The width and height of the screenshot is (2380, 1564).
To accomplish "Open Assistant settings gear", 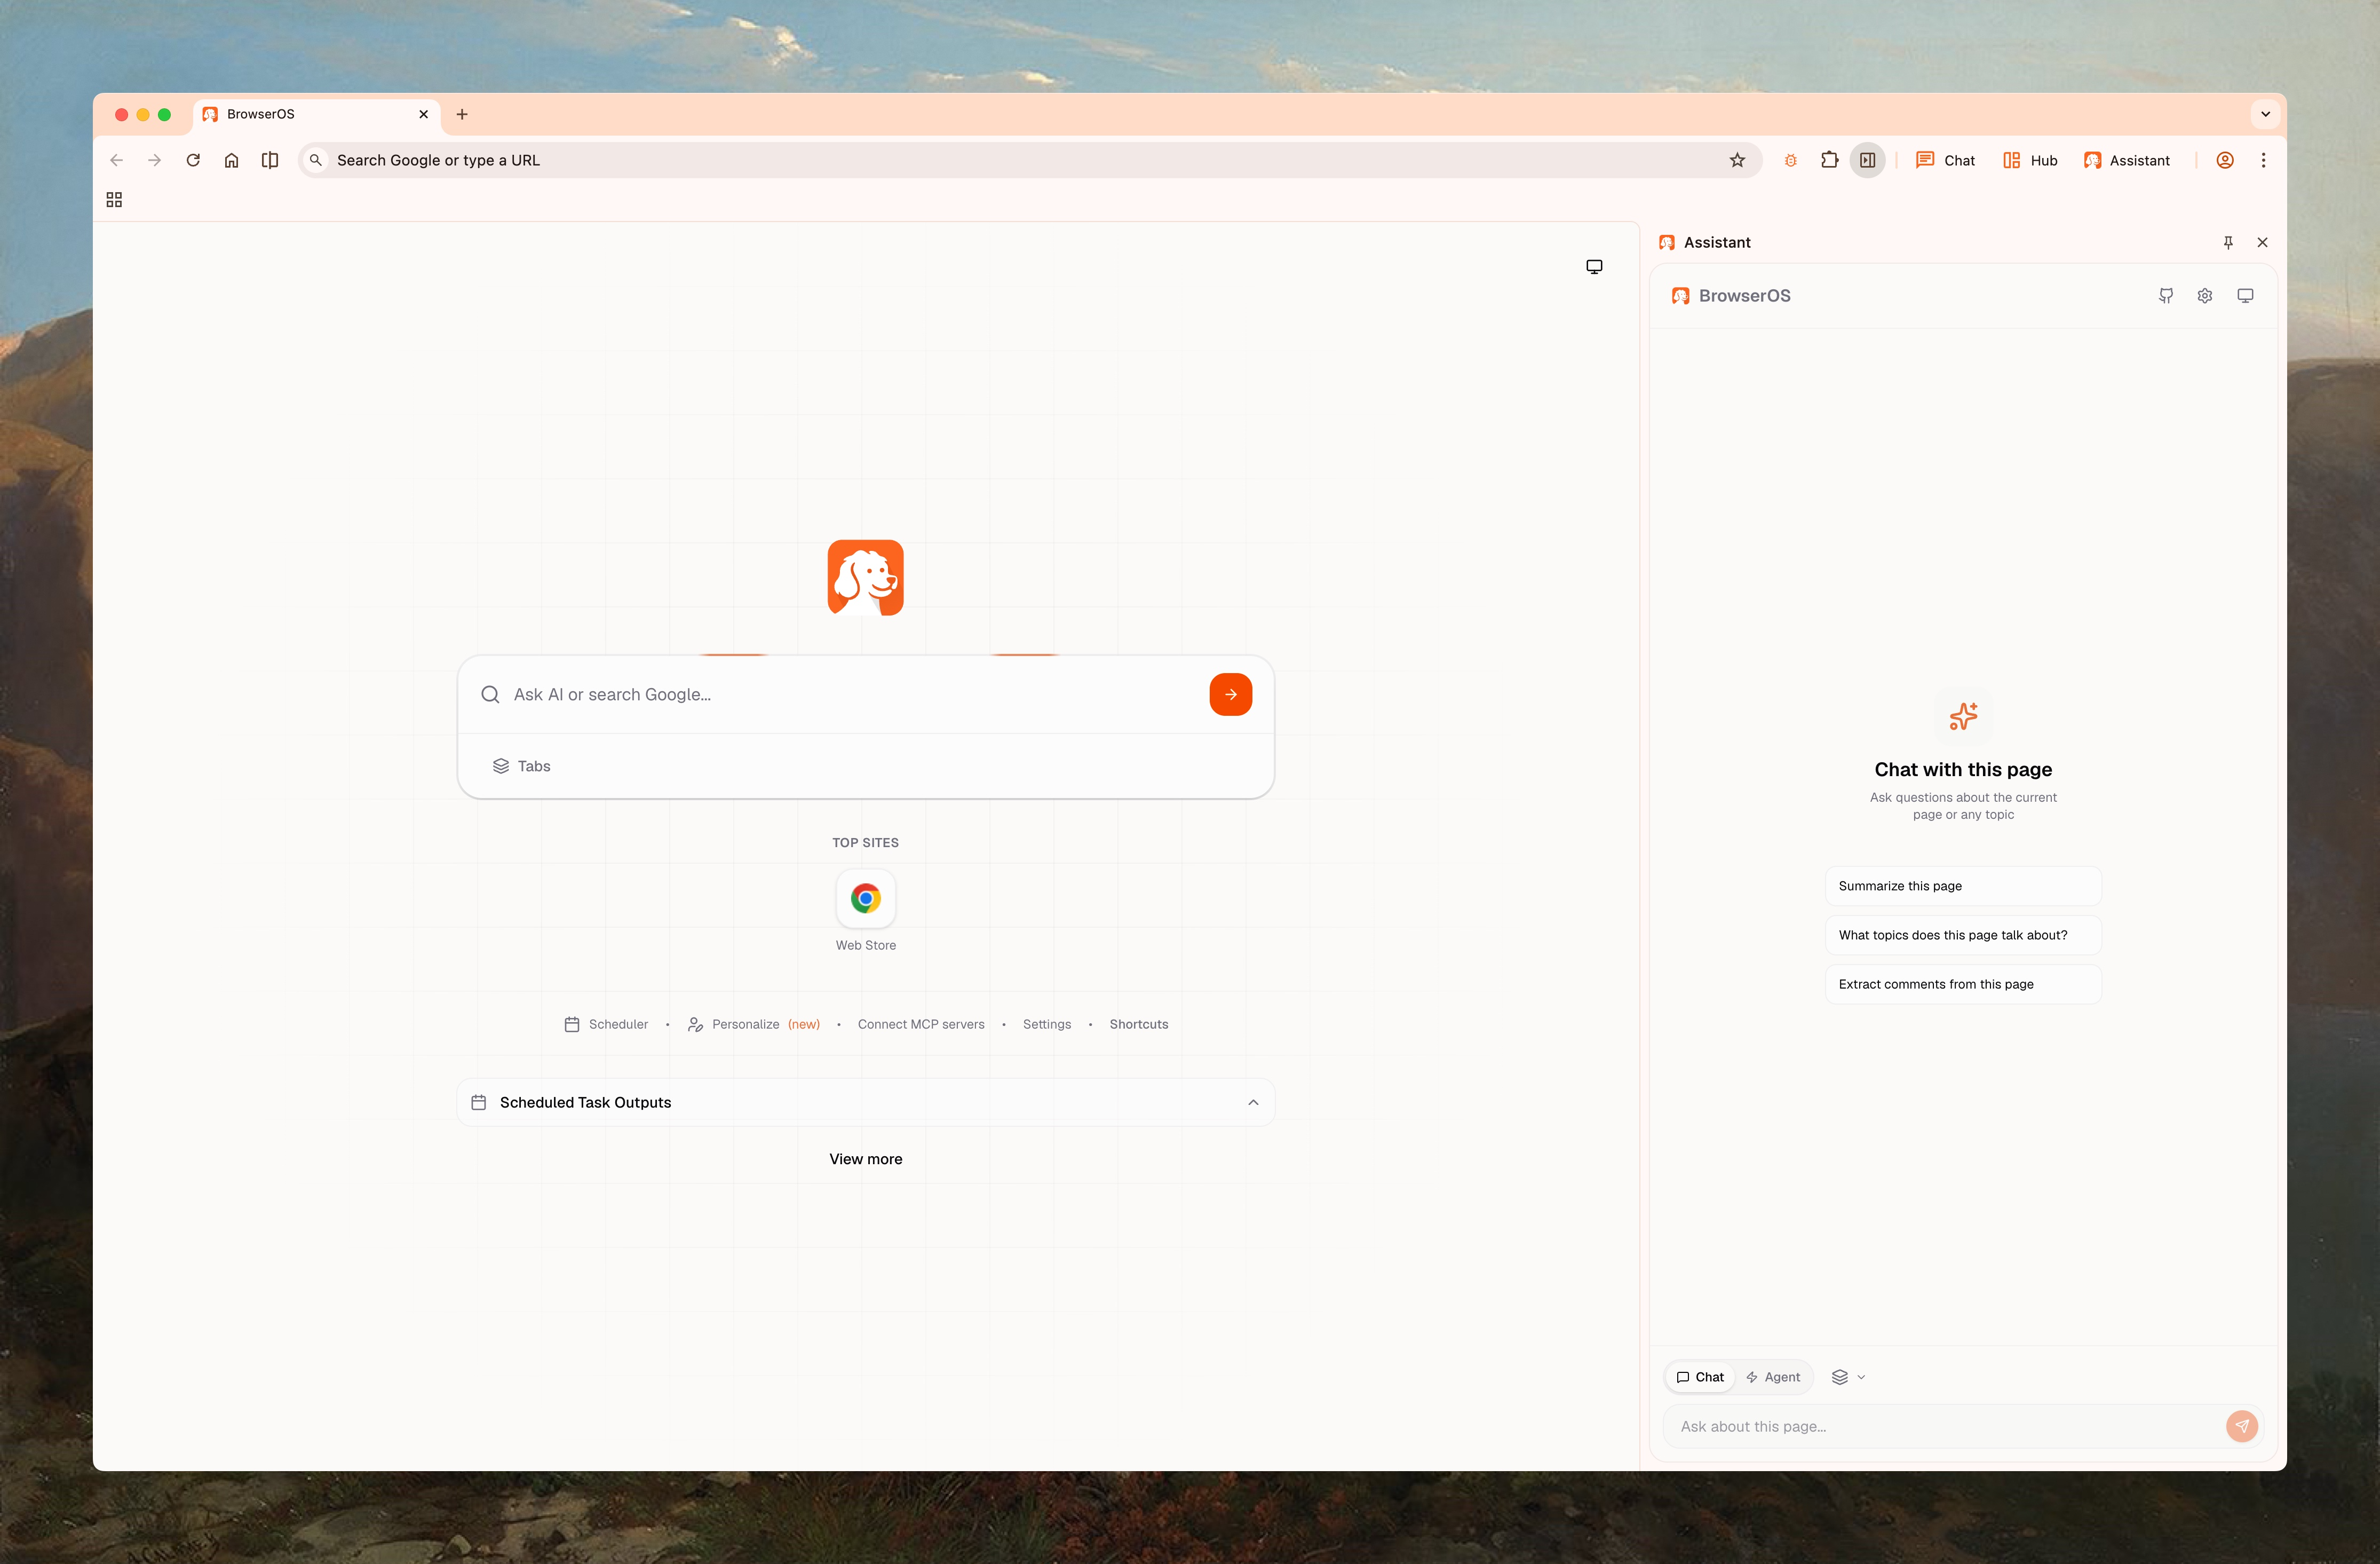I will point(2205,295).
